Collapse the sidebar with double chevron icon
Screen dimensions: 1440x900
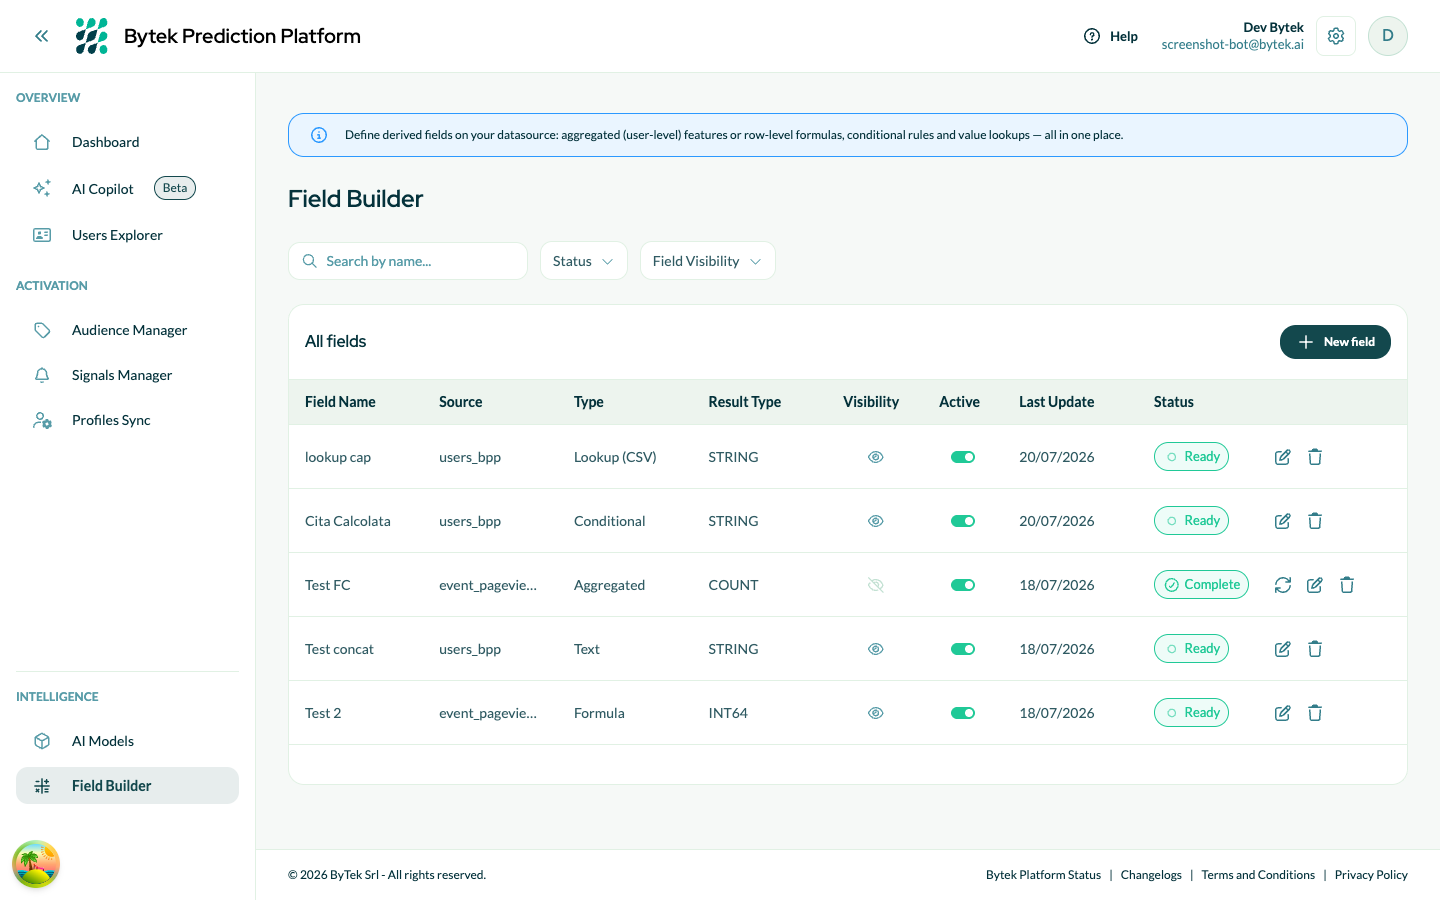(42, 36)
